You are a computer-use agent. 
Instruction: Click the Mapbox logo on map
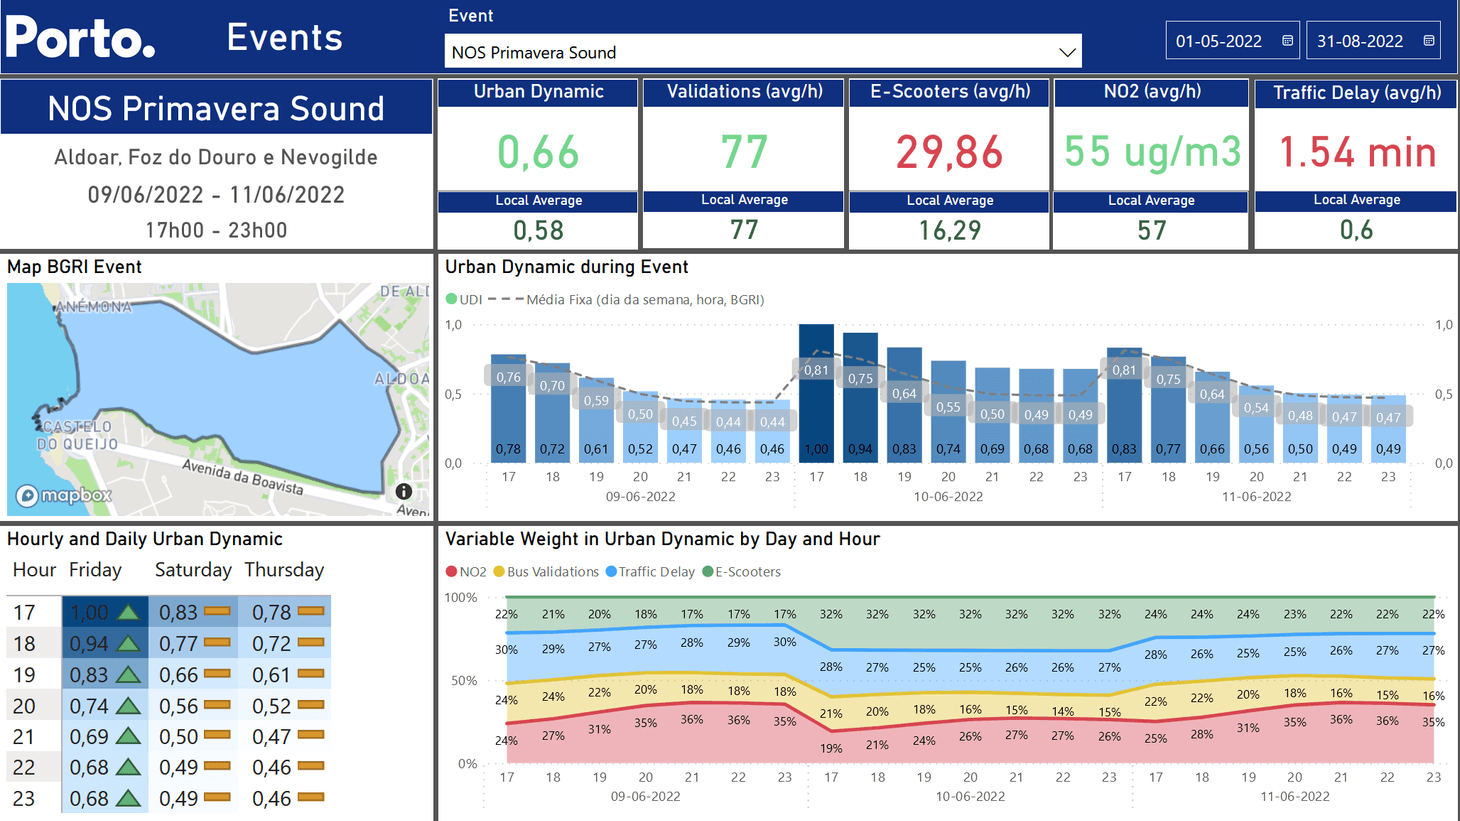click(x=64, y=495)
